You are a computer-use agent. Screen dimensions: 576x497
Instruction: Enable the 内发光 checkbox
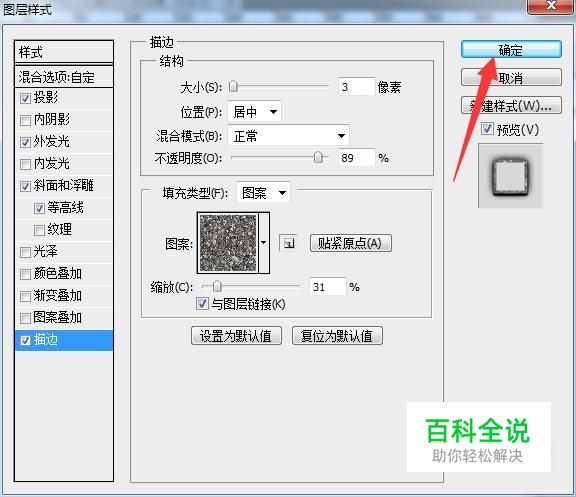[25, 164]
